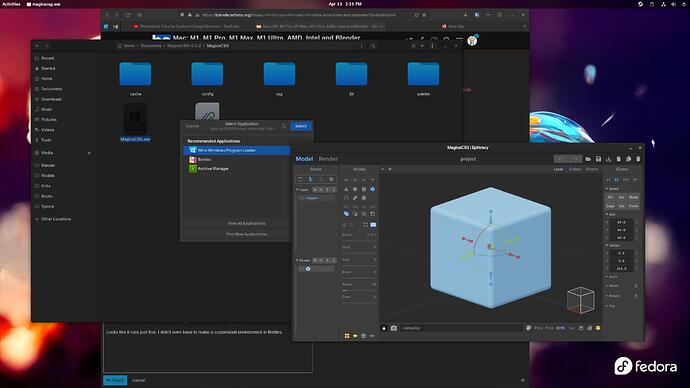Click the search icon in Files header
The image size is (690, 388).
tap(373, 46)
